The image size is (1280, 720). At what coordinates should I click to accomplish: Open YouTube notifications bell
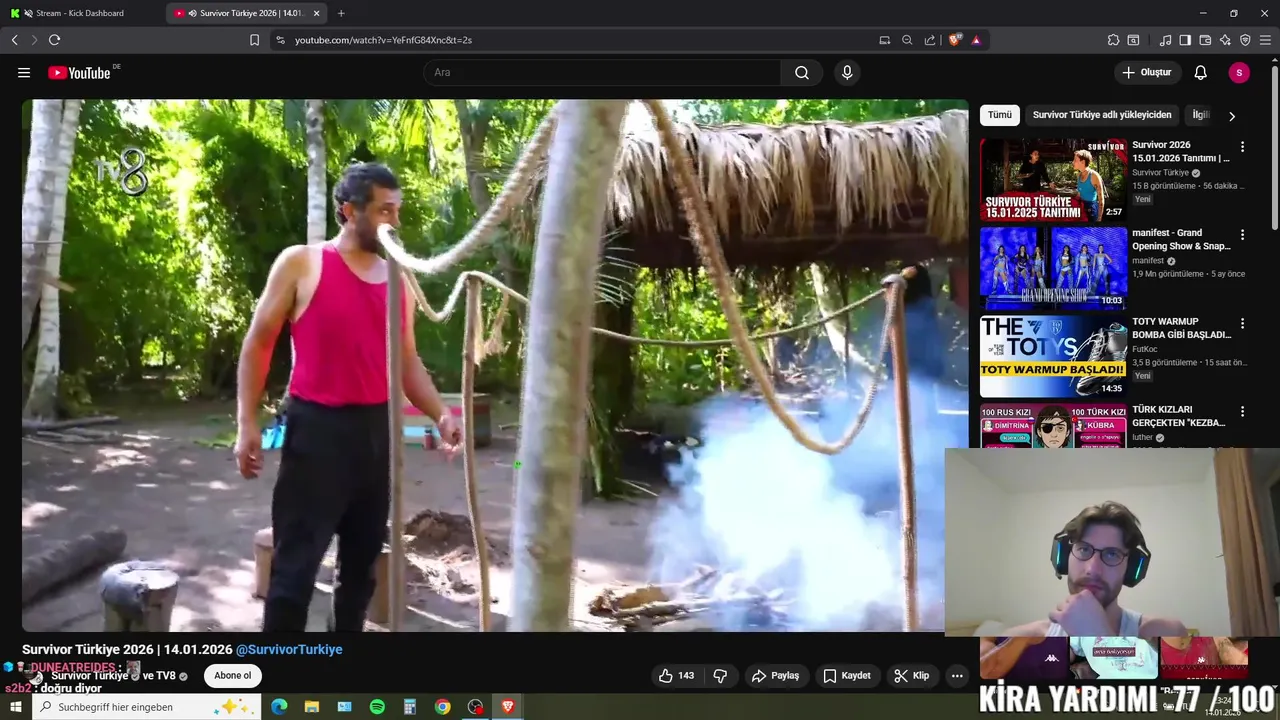tap(1200, 72)
